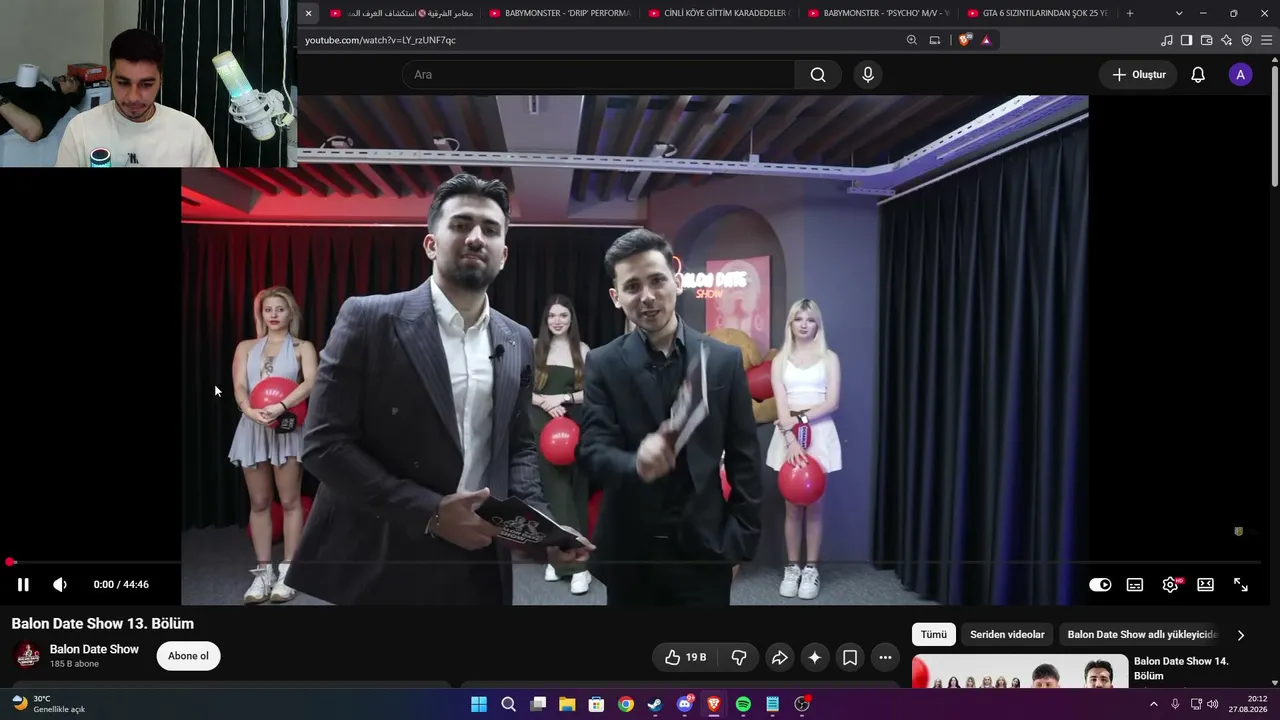Open the three-dot more actions menu
This screenshot has width=1280, height=720.
pos(885,657)
